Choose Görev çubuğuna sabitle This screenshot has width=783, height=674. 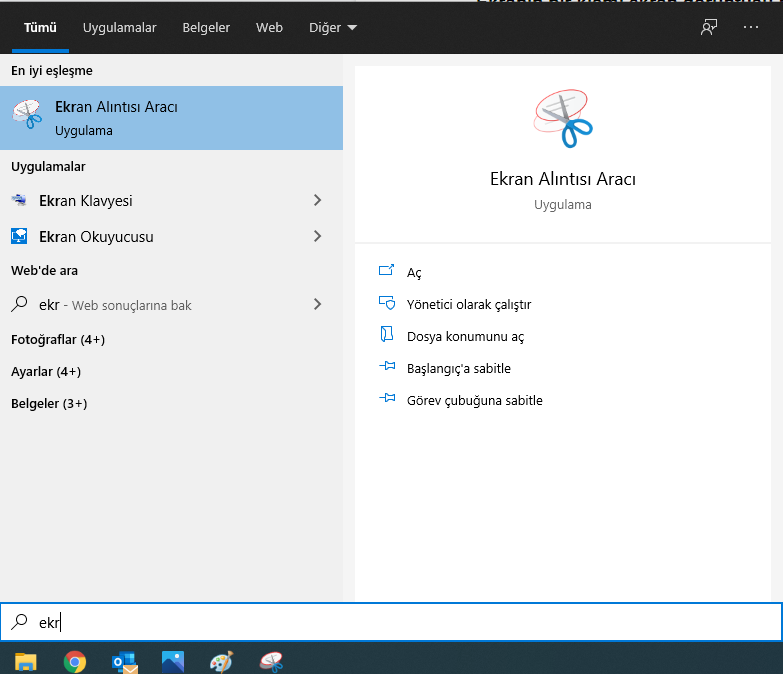[x=474, y=400]
